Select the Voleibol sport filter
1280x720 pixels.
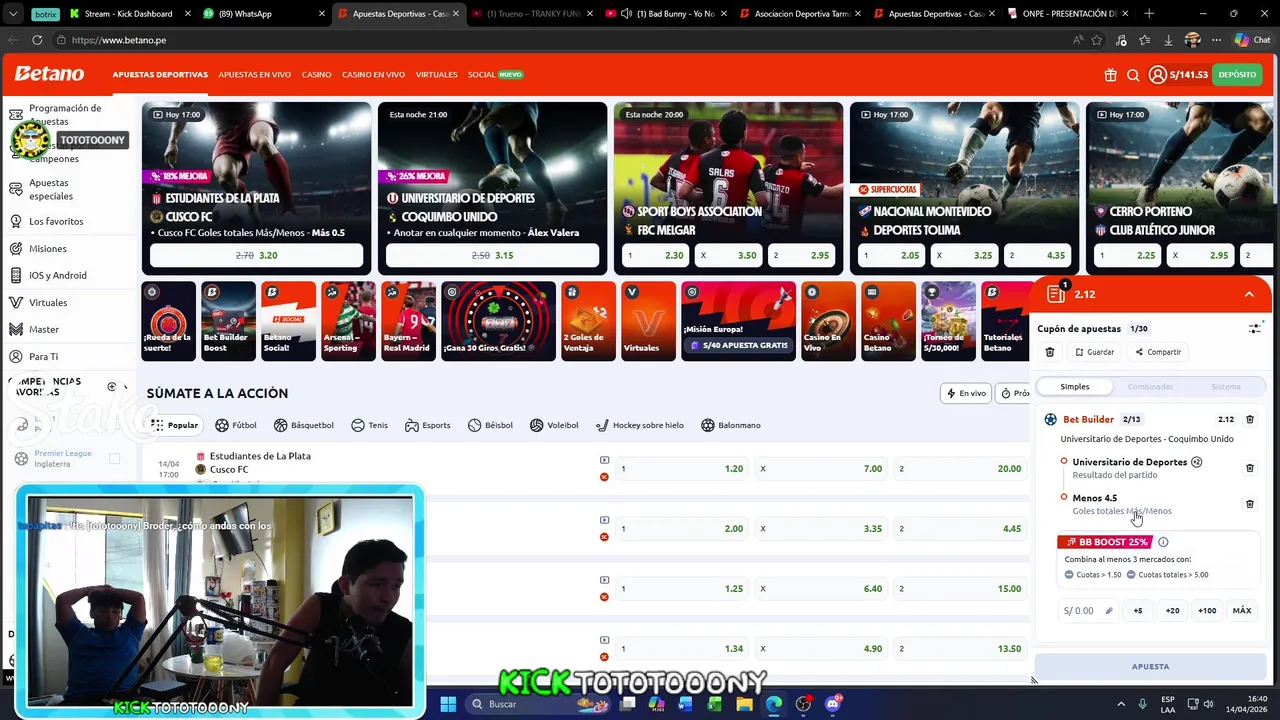coord(554,425)
